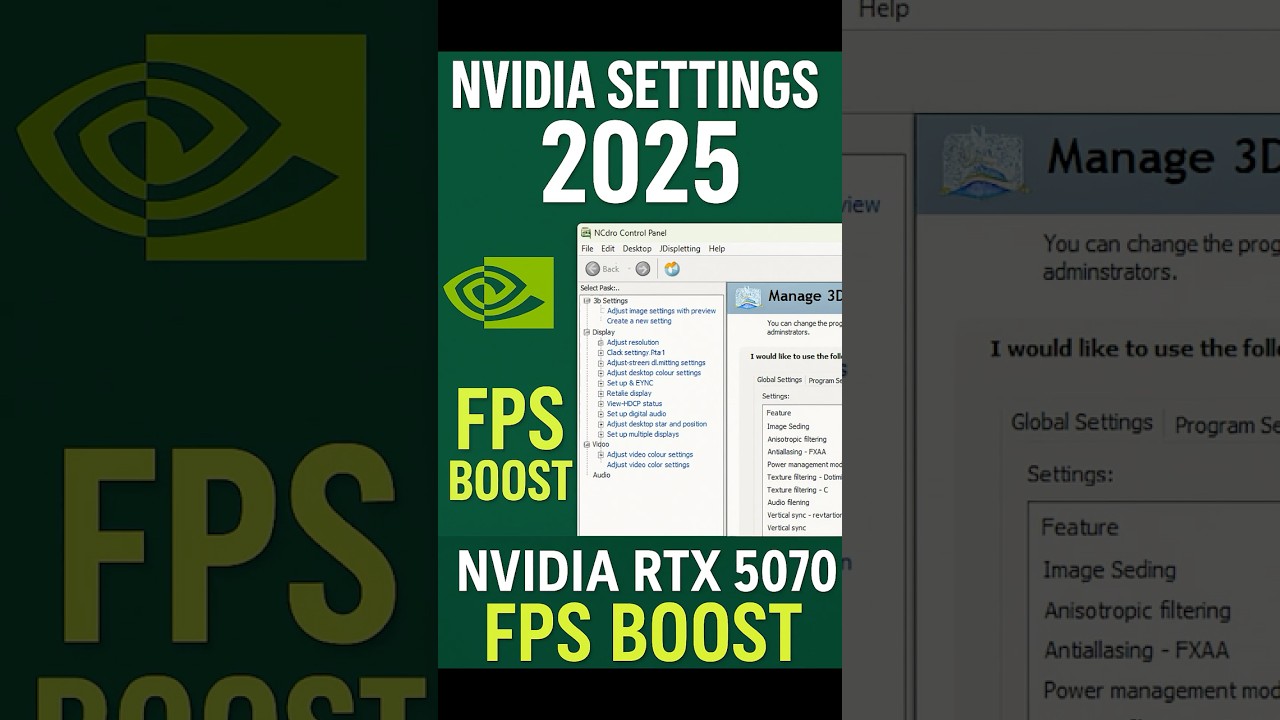Select the Audio tree item
Viewport: 1280px width, 720px height.
coord(601,475)
